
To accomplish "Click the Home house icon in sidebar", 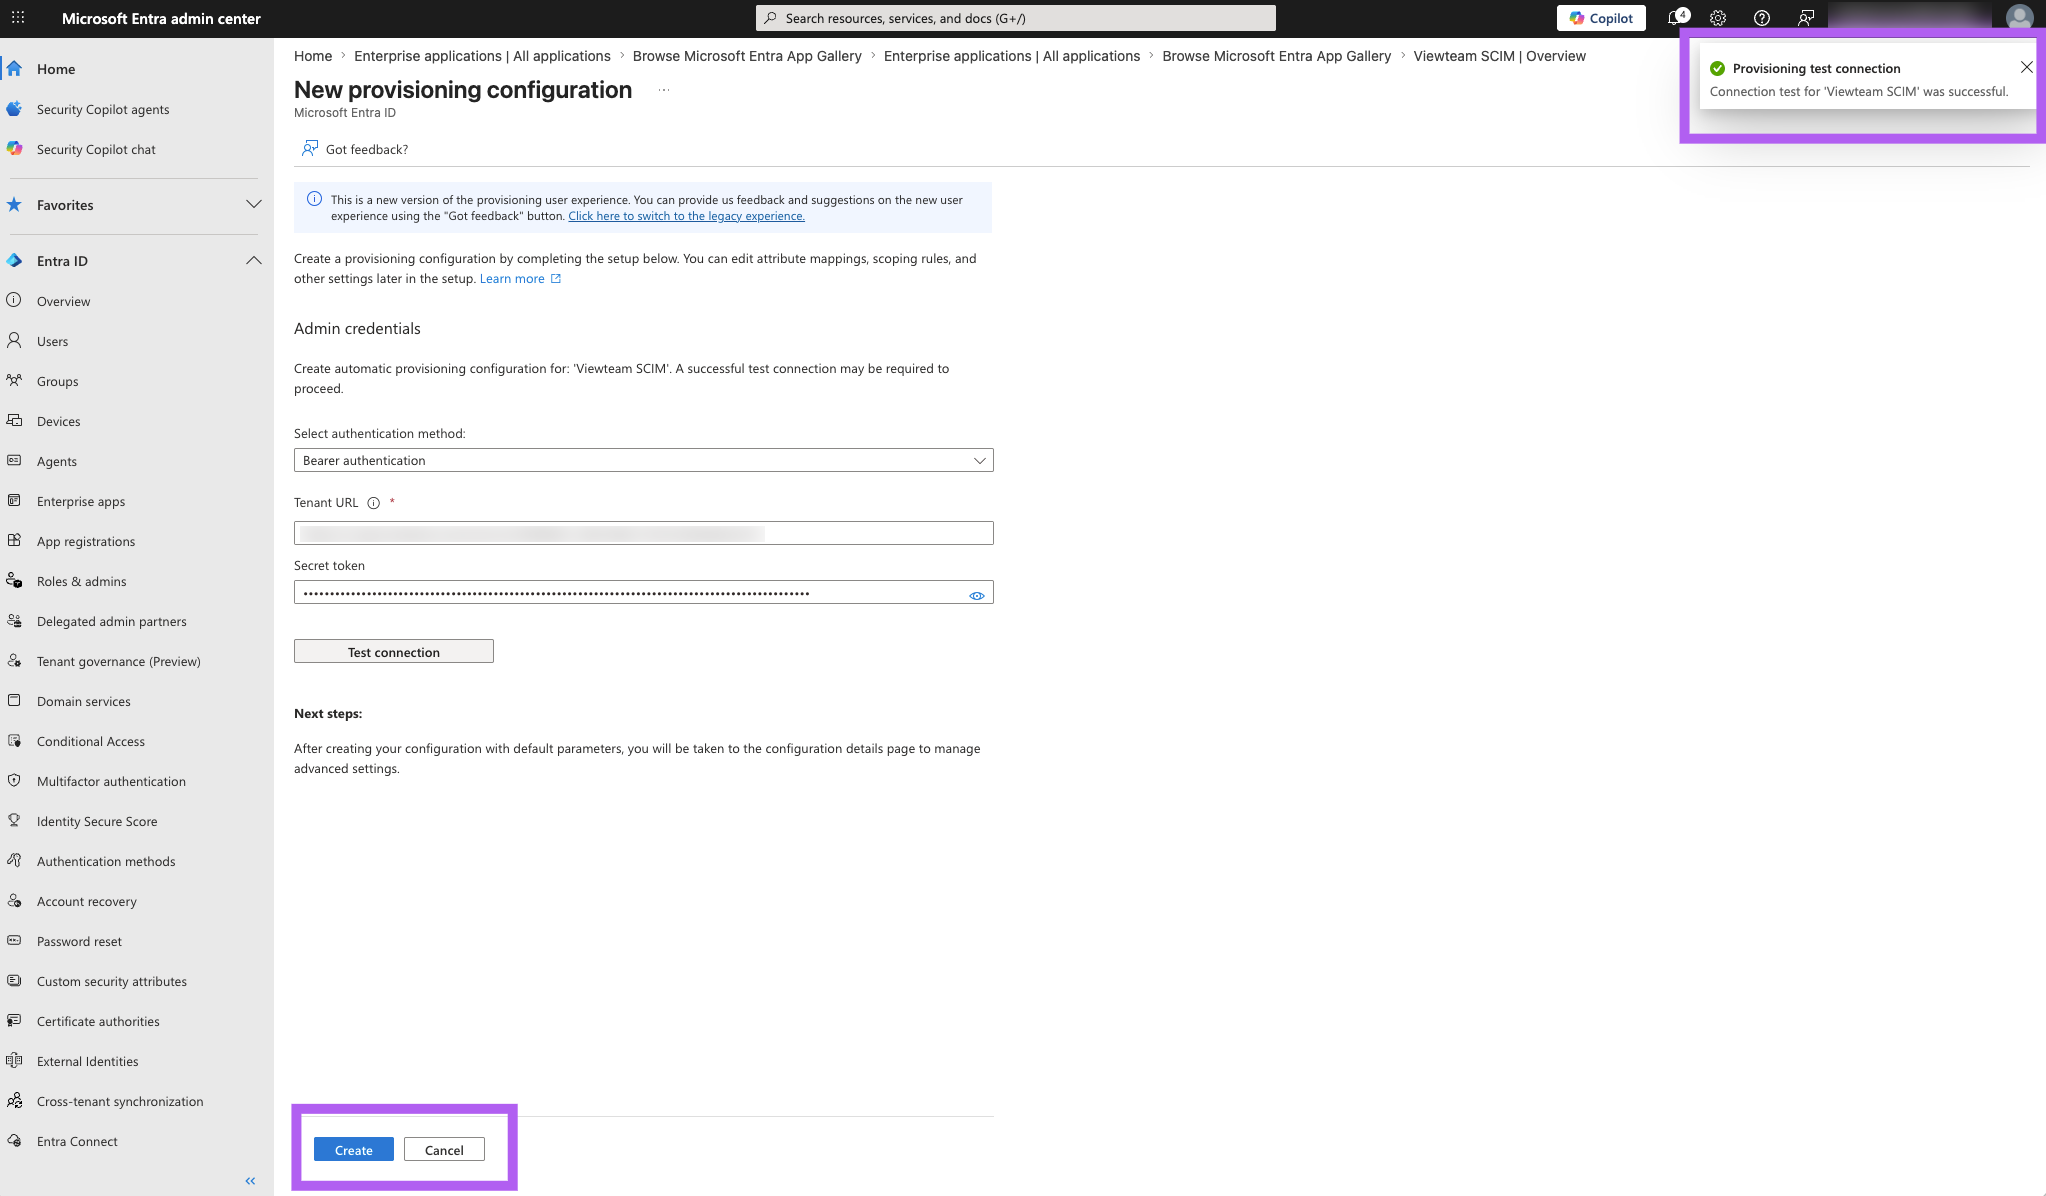I will pyautogui.click(x=14, y=69).
